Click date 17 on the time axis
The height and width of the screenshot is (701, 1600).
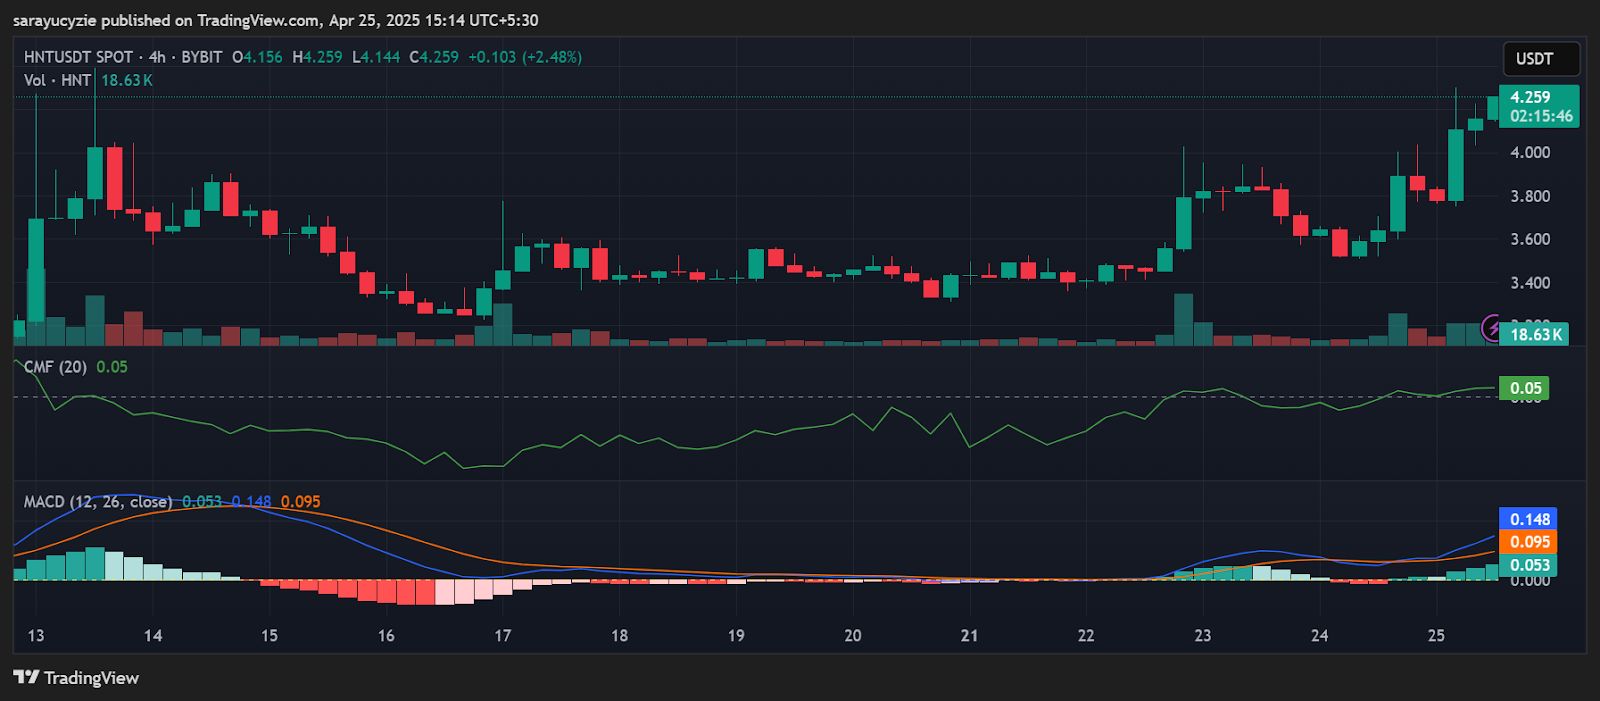(502, 635)
